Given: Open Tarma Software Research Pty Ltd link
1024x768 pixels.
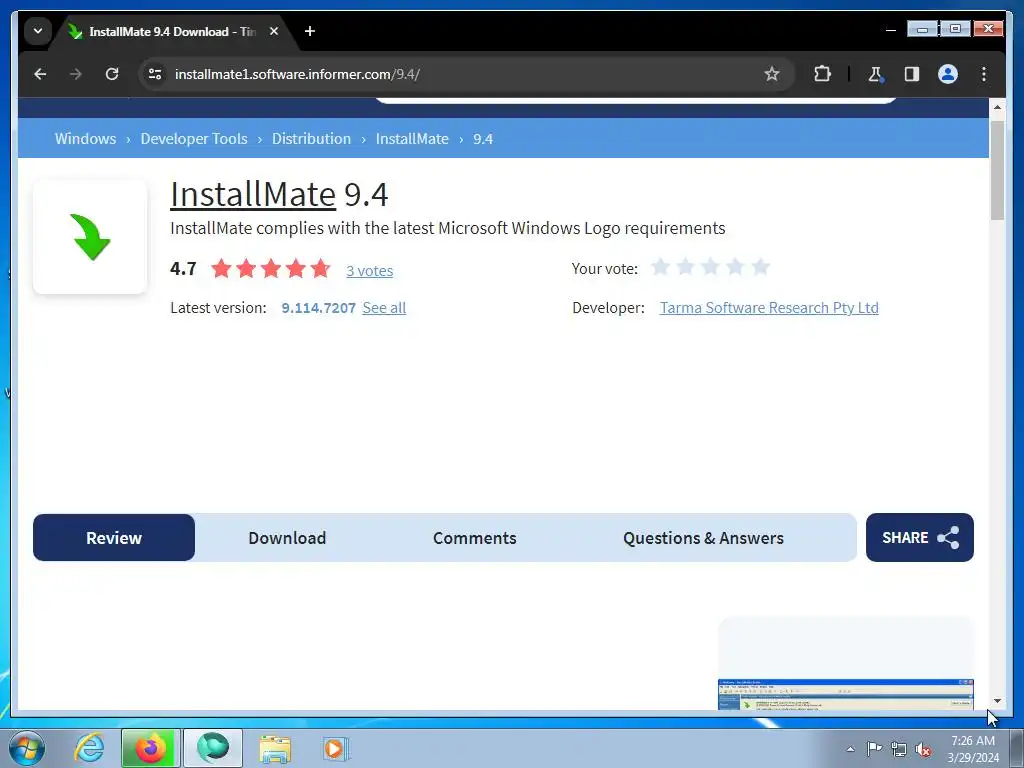Looking at the screenshot, I should tap(769, 308).
